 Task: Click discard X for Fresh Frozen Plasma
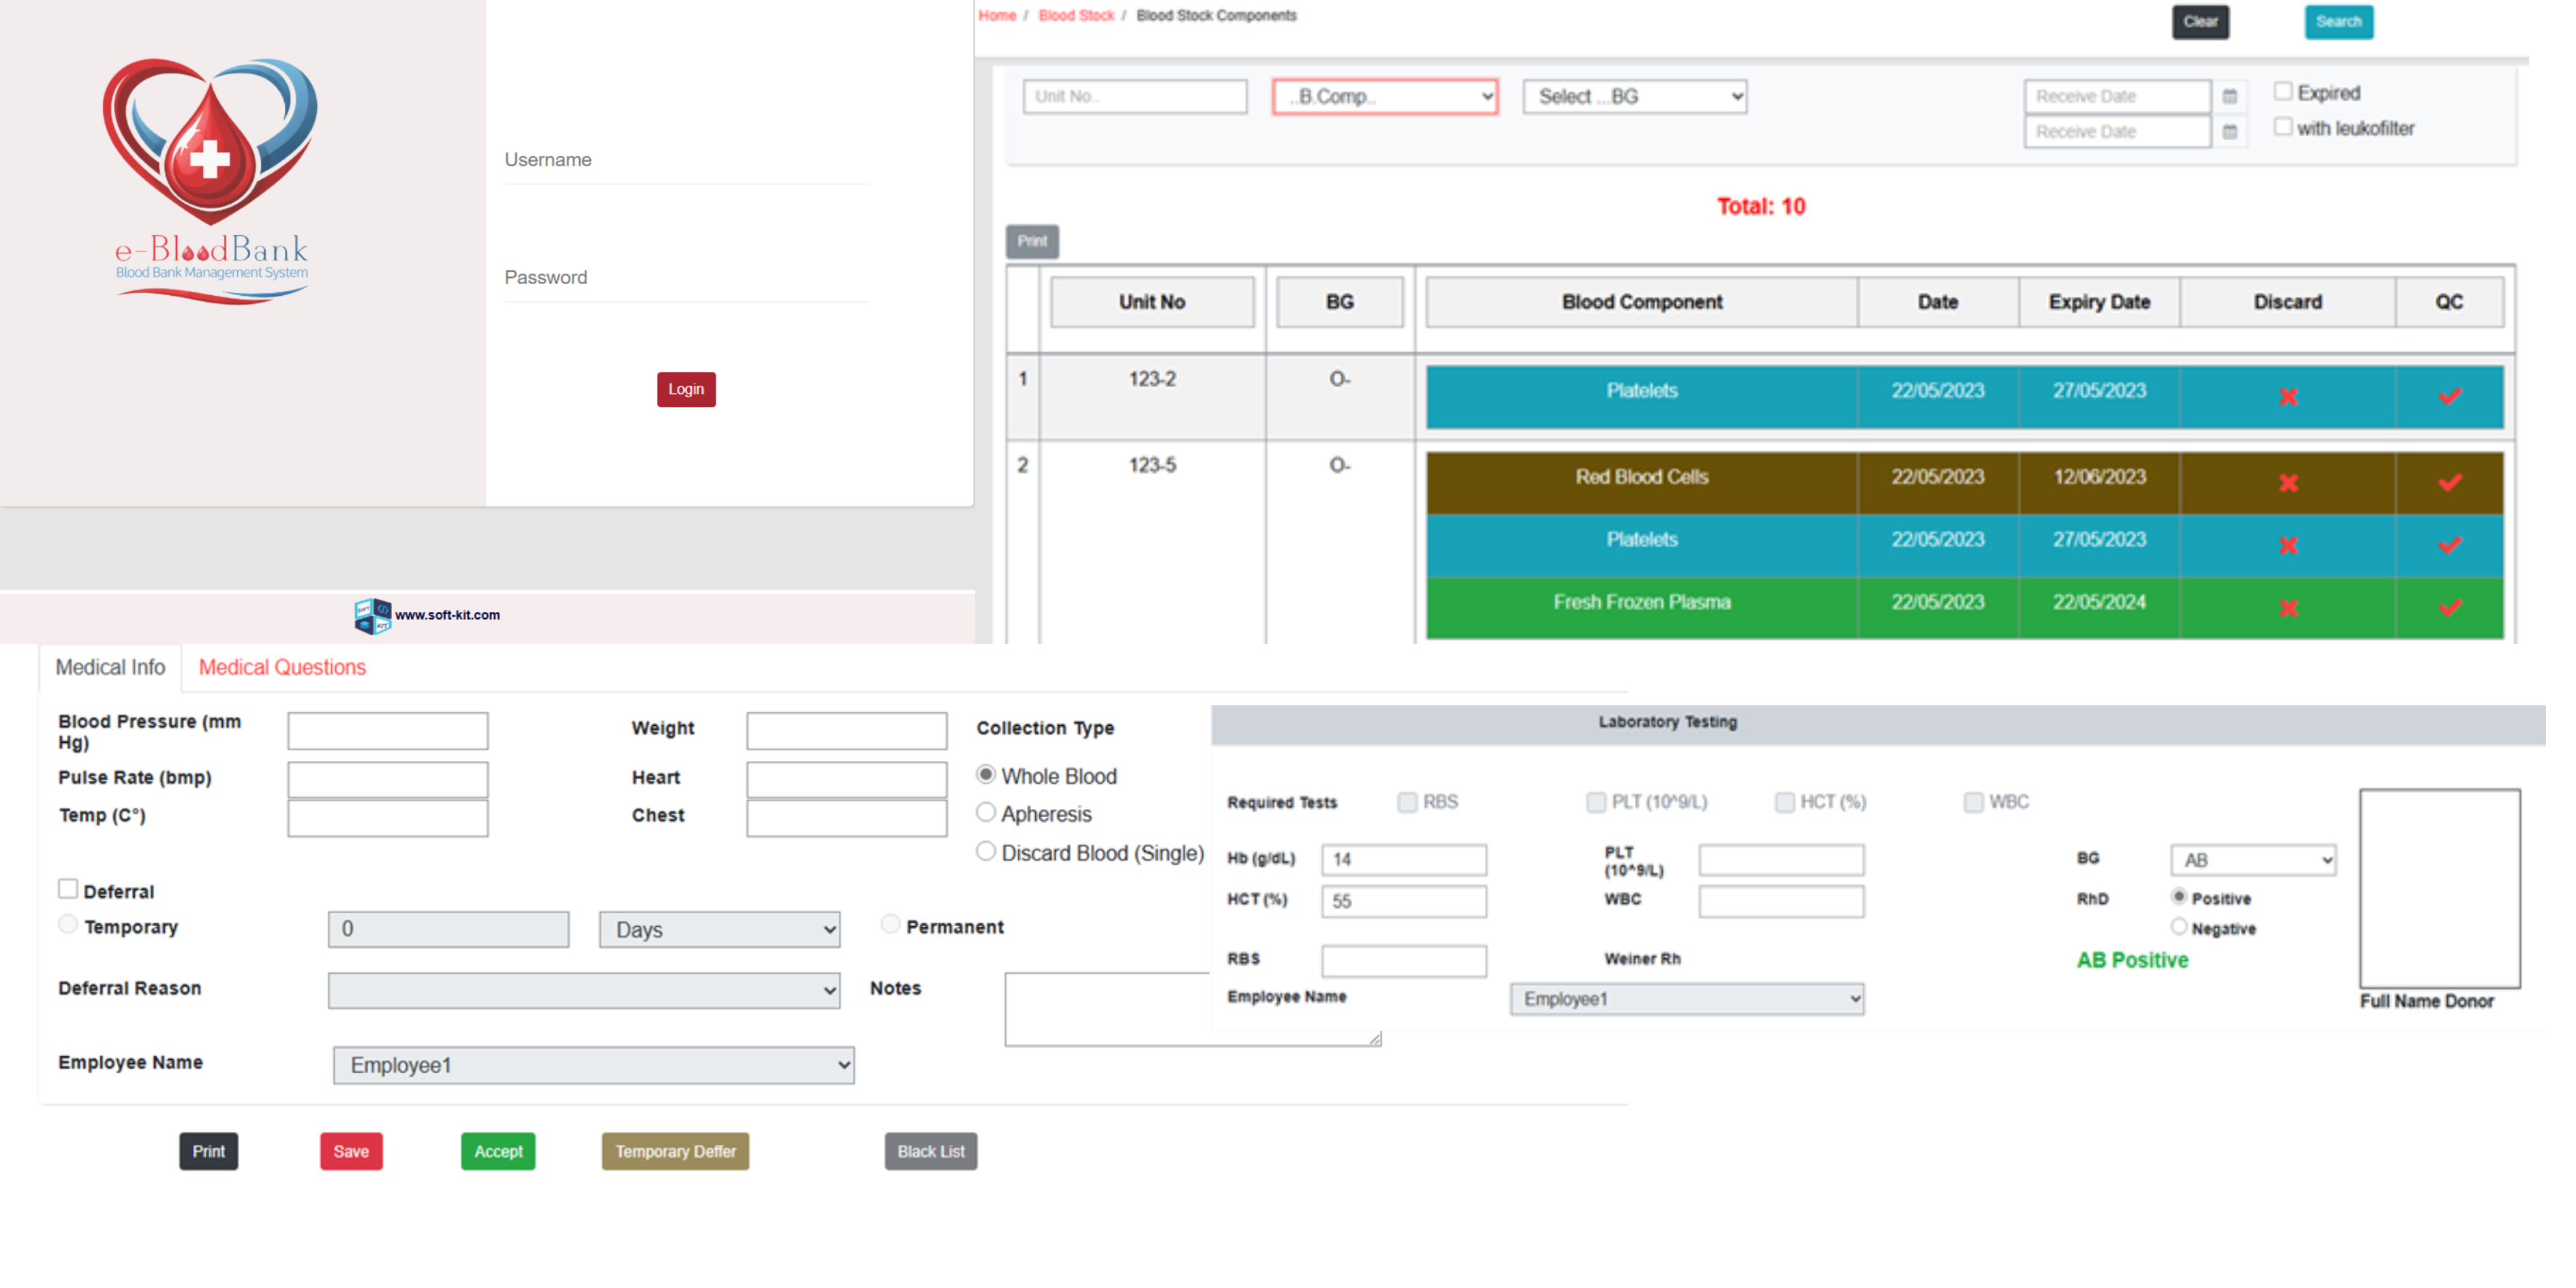coord(2287,608)
